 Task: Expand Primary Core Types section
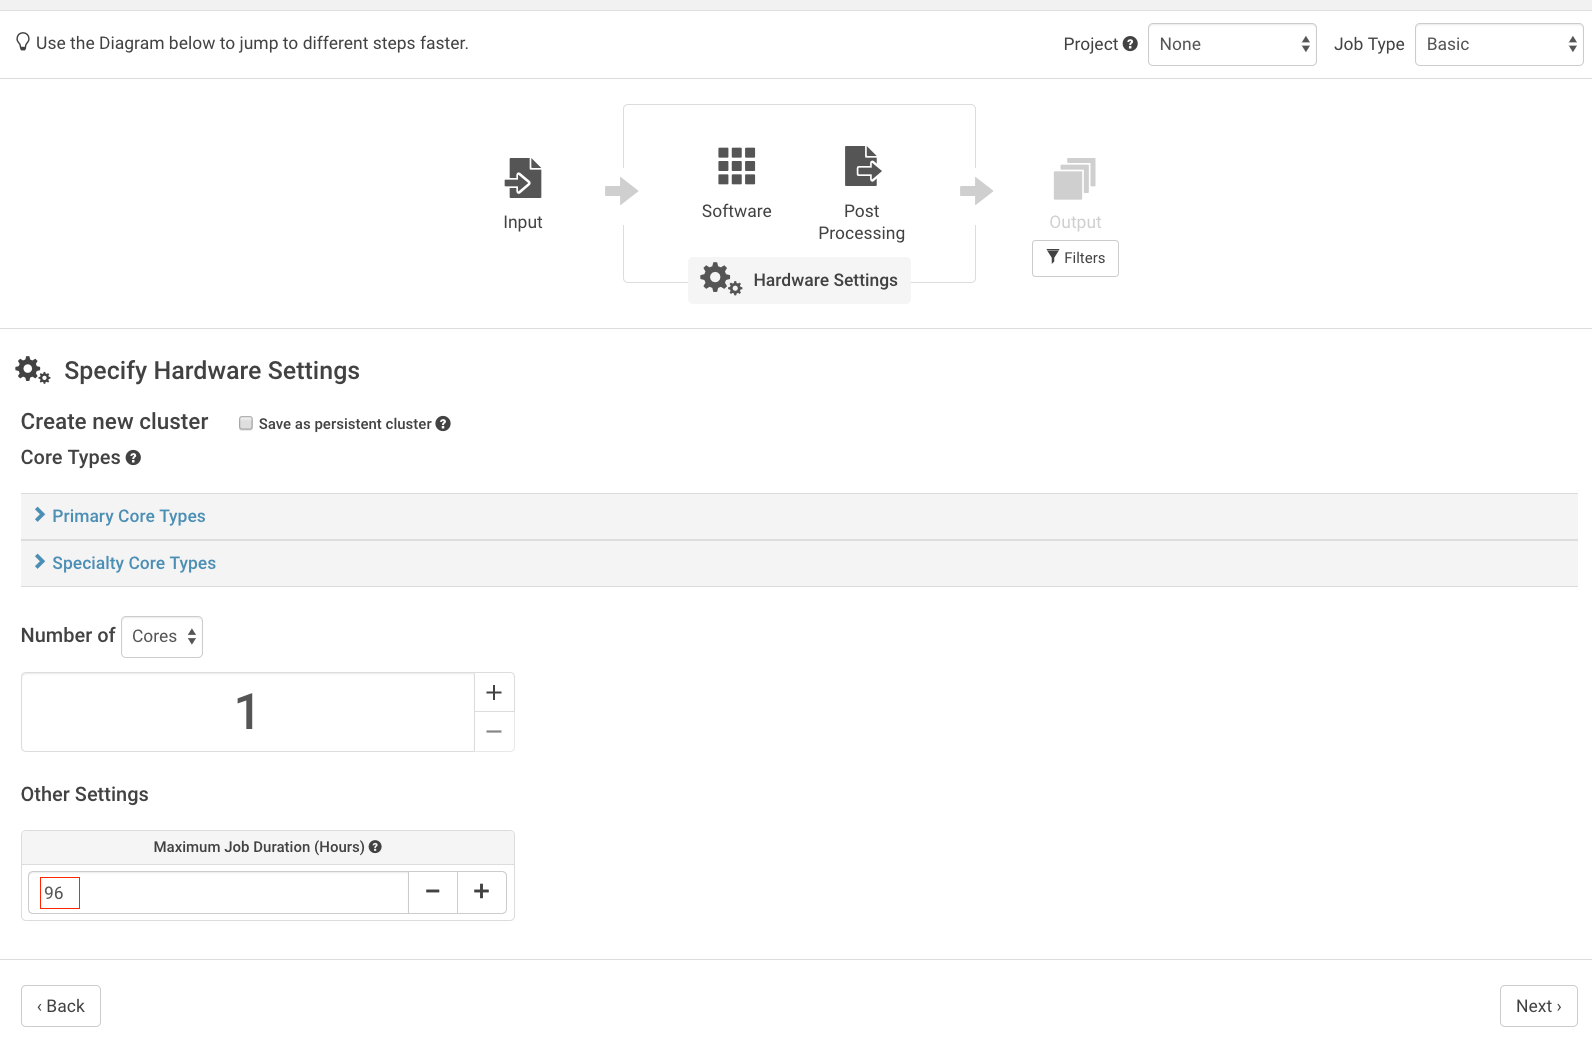click(129, 516)
